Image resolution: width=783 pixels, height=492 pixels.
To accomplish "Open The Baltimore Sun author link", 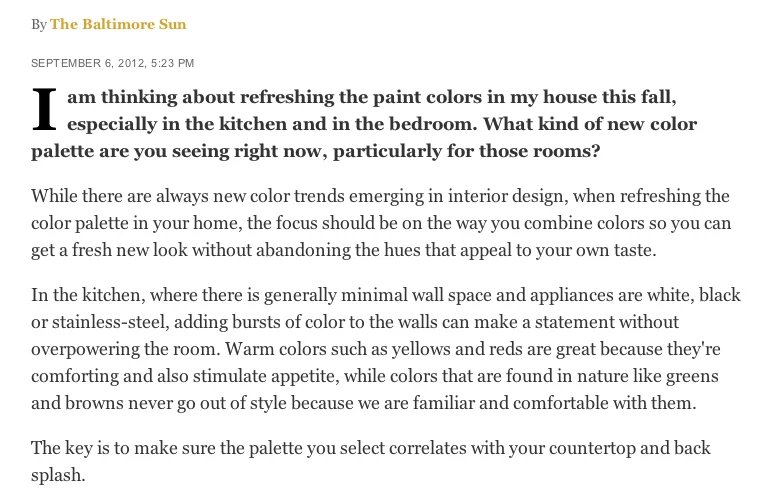I will pos(118,24).
